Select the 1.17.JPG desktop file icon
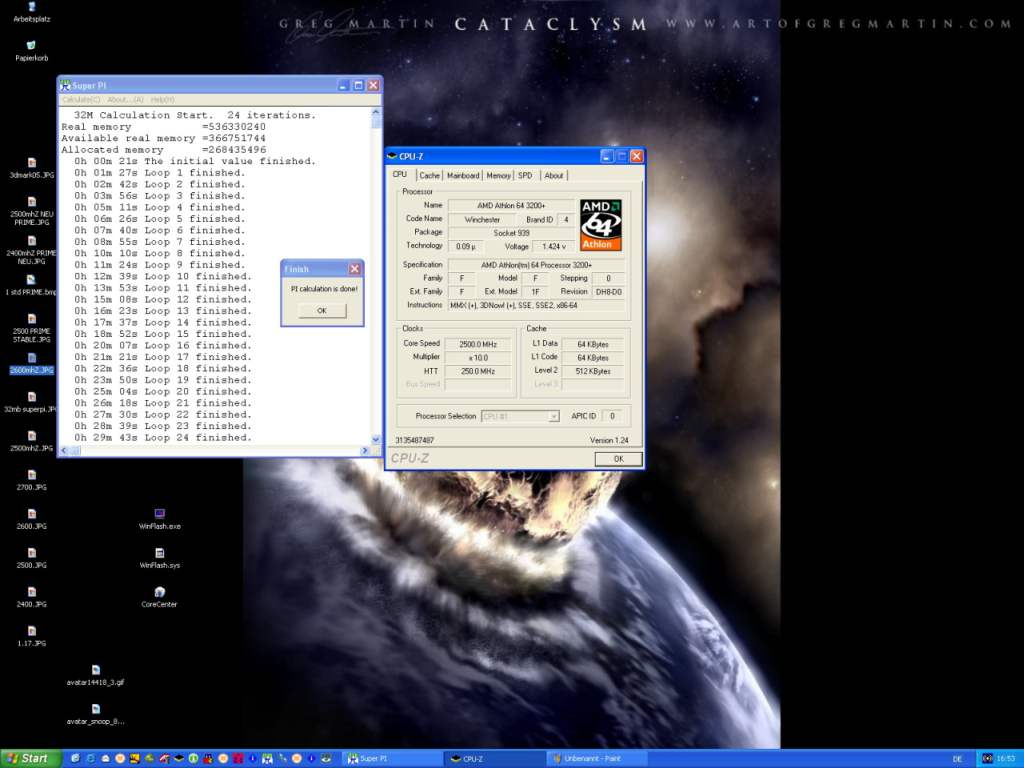 click(31, 637)
